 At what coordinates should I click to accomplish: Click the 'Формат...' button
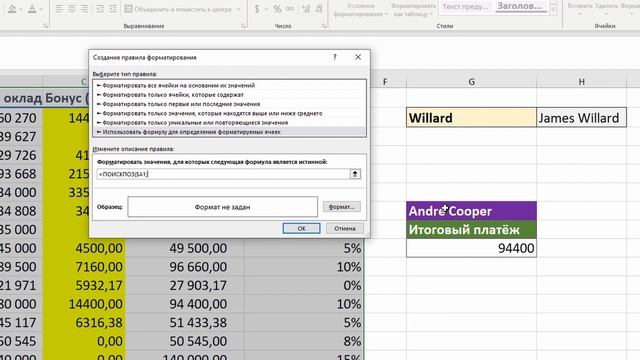coord(342,207)
